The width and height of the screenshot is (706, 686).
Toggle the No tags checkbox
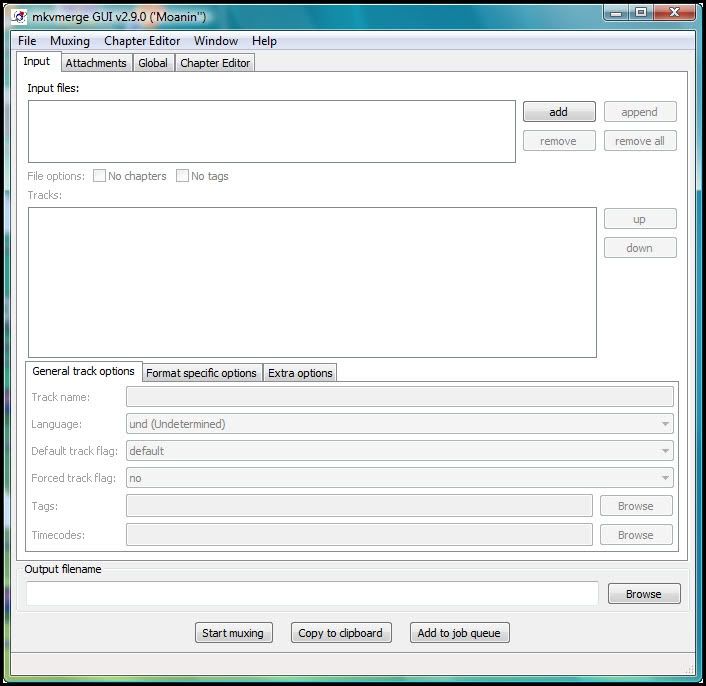[x=182, y=176]
